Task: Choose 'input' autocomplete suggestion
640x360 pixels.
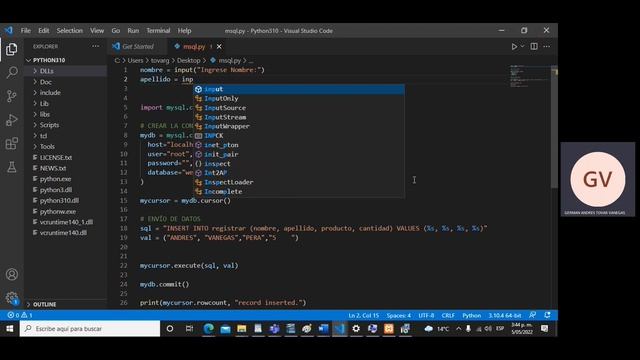Action: click(299, 89)
